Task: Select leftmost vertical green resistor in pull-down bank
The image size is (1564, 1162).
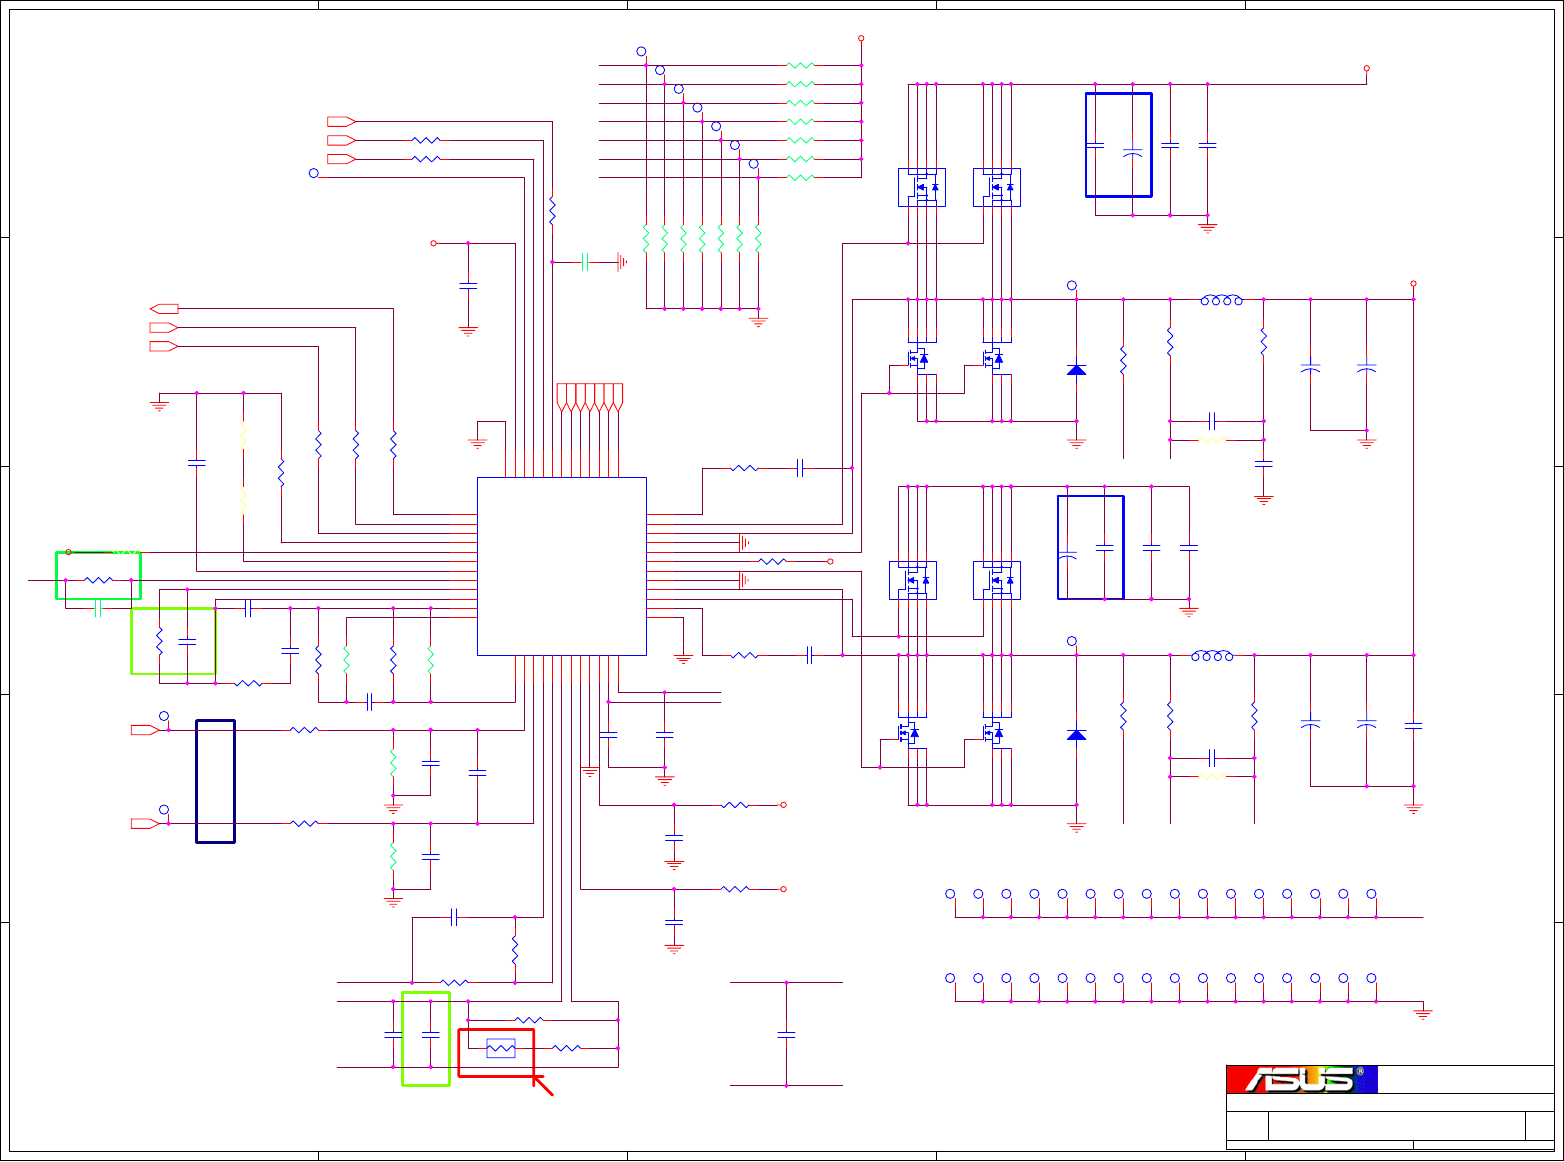Action: point(646,239)
